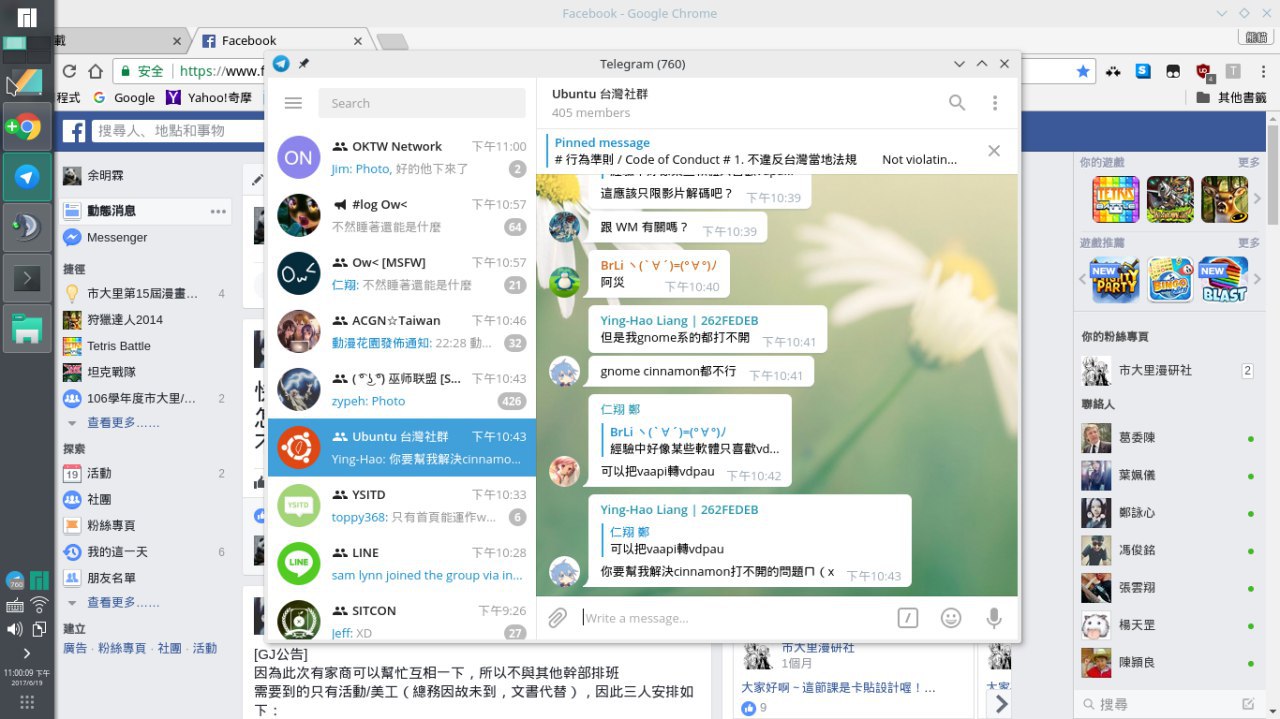Attach a file with paperclip icon
1280x719 pixels.
(557, 618)
